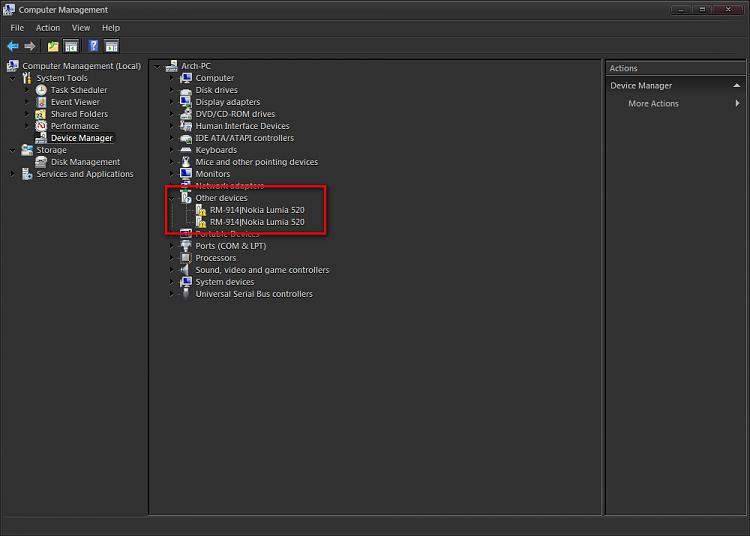Viewport: 750px width, 536px height.
Task: Toggle the Show/Hide Action Pane icon
Action: [x=111, y=46]
